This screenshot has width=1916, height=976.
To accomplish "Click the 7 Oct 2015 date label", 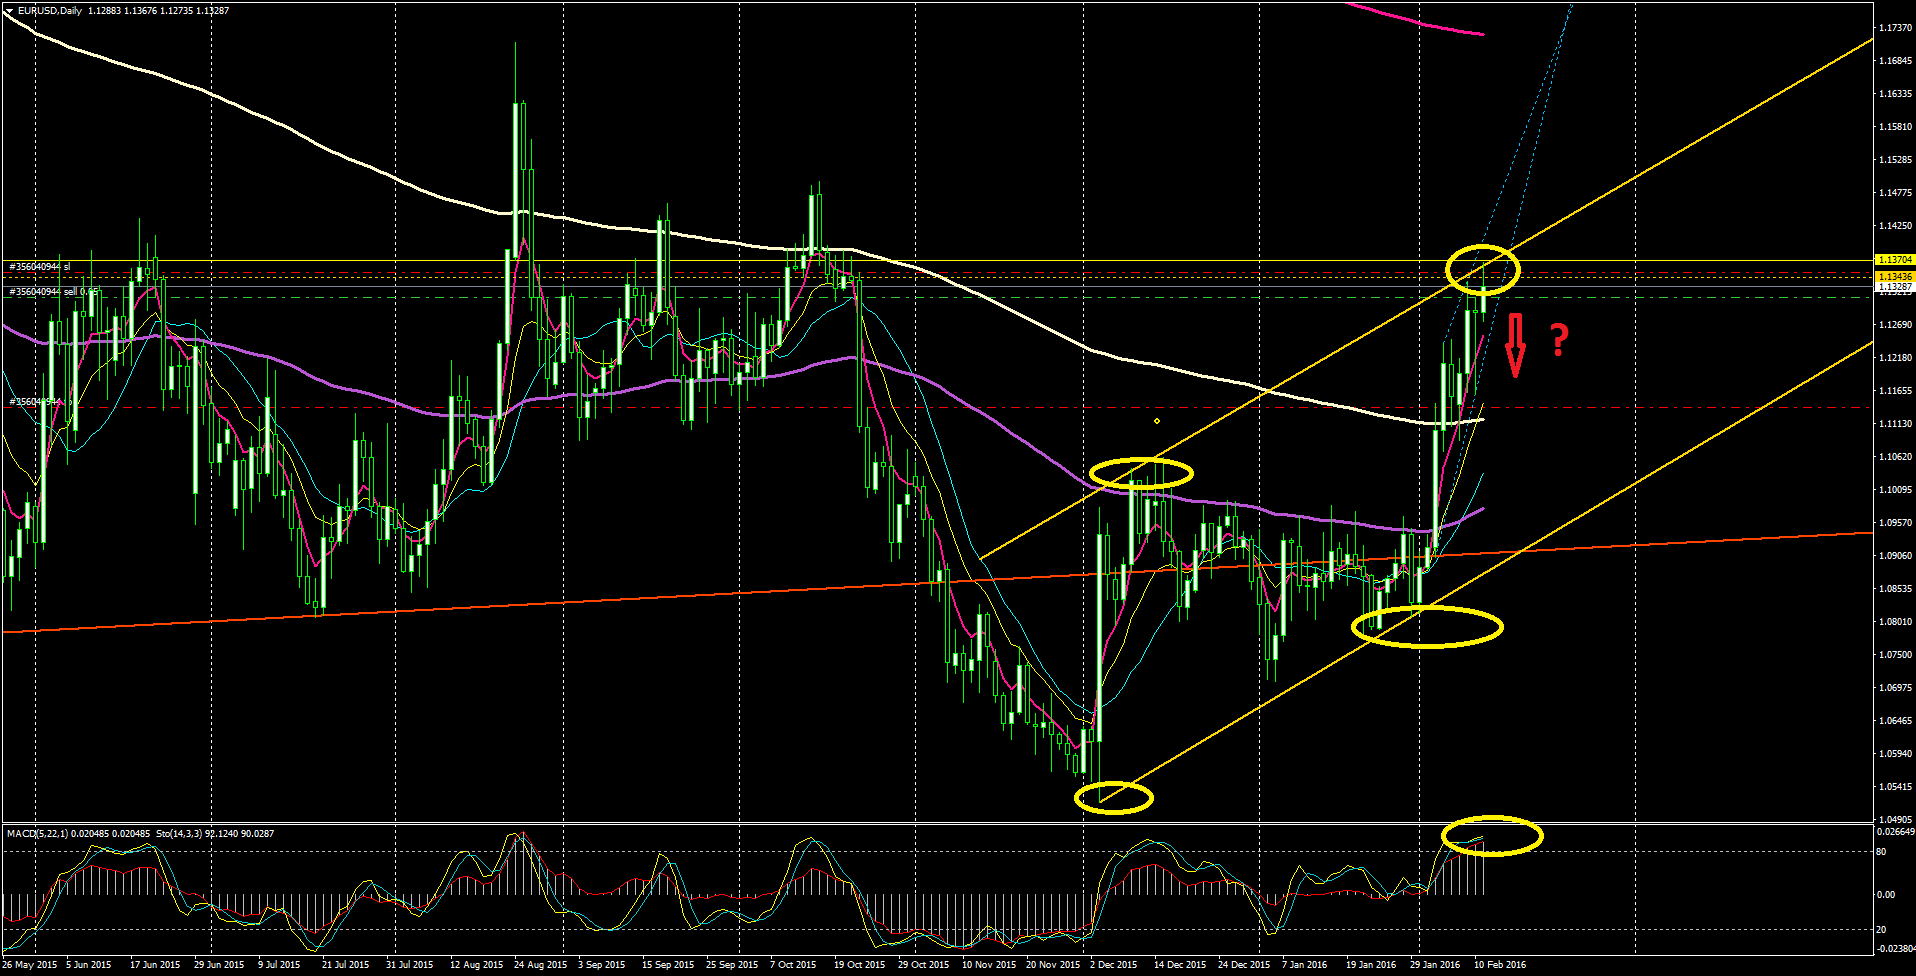I will (x=793, y=965).
